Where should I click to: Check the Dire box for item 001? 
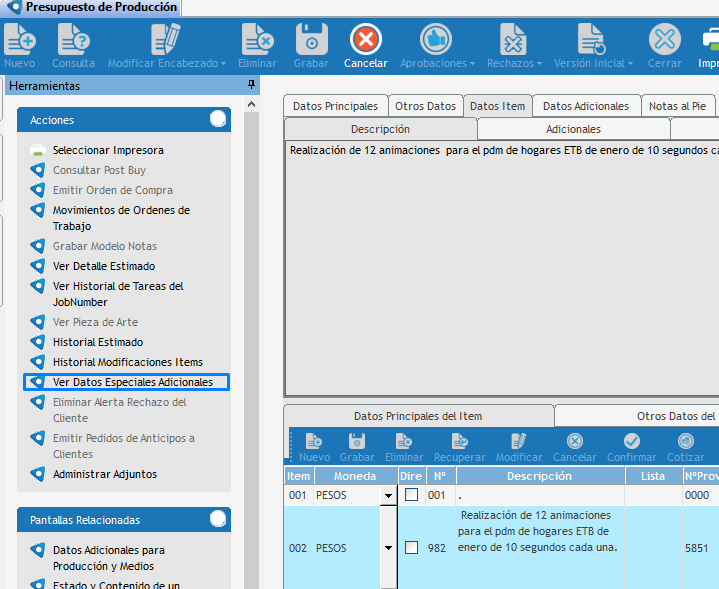(411, 495)
